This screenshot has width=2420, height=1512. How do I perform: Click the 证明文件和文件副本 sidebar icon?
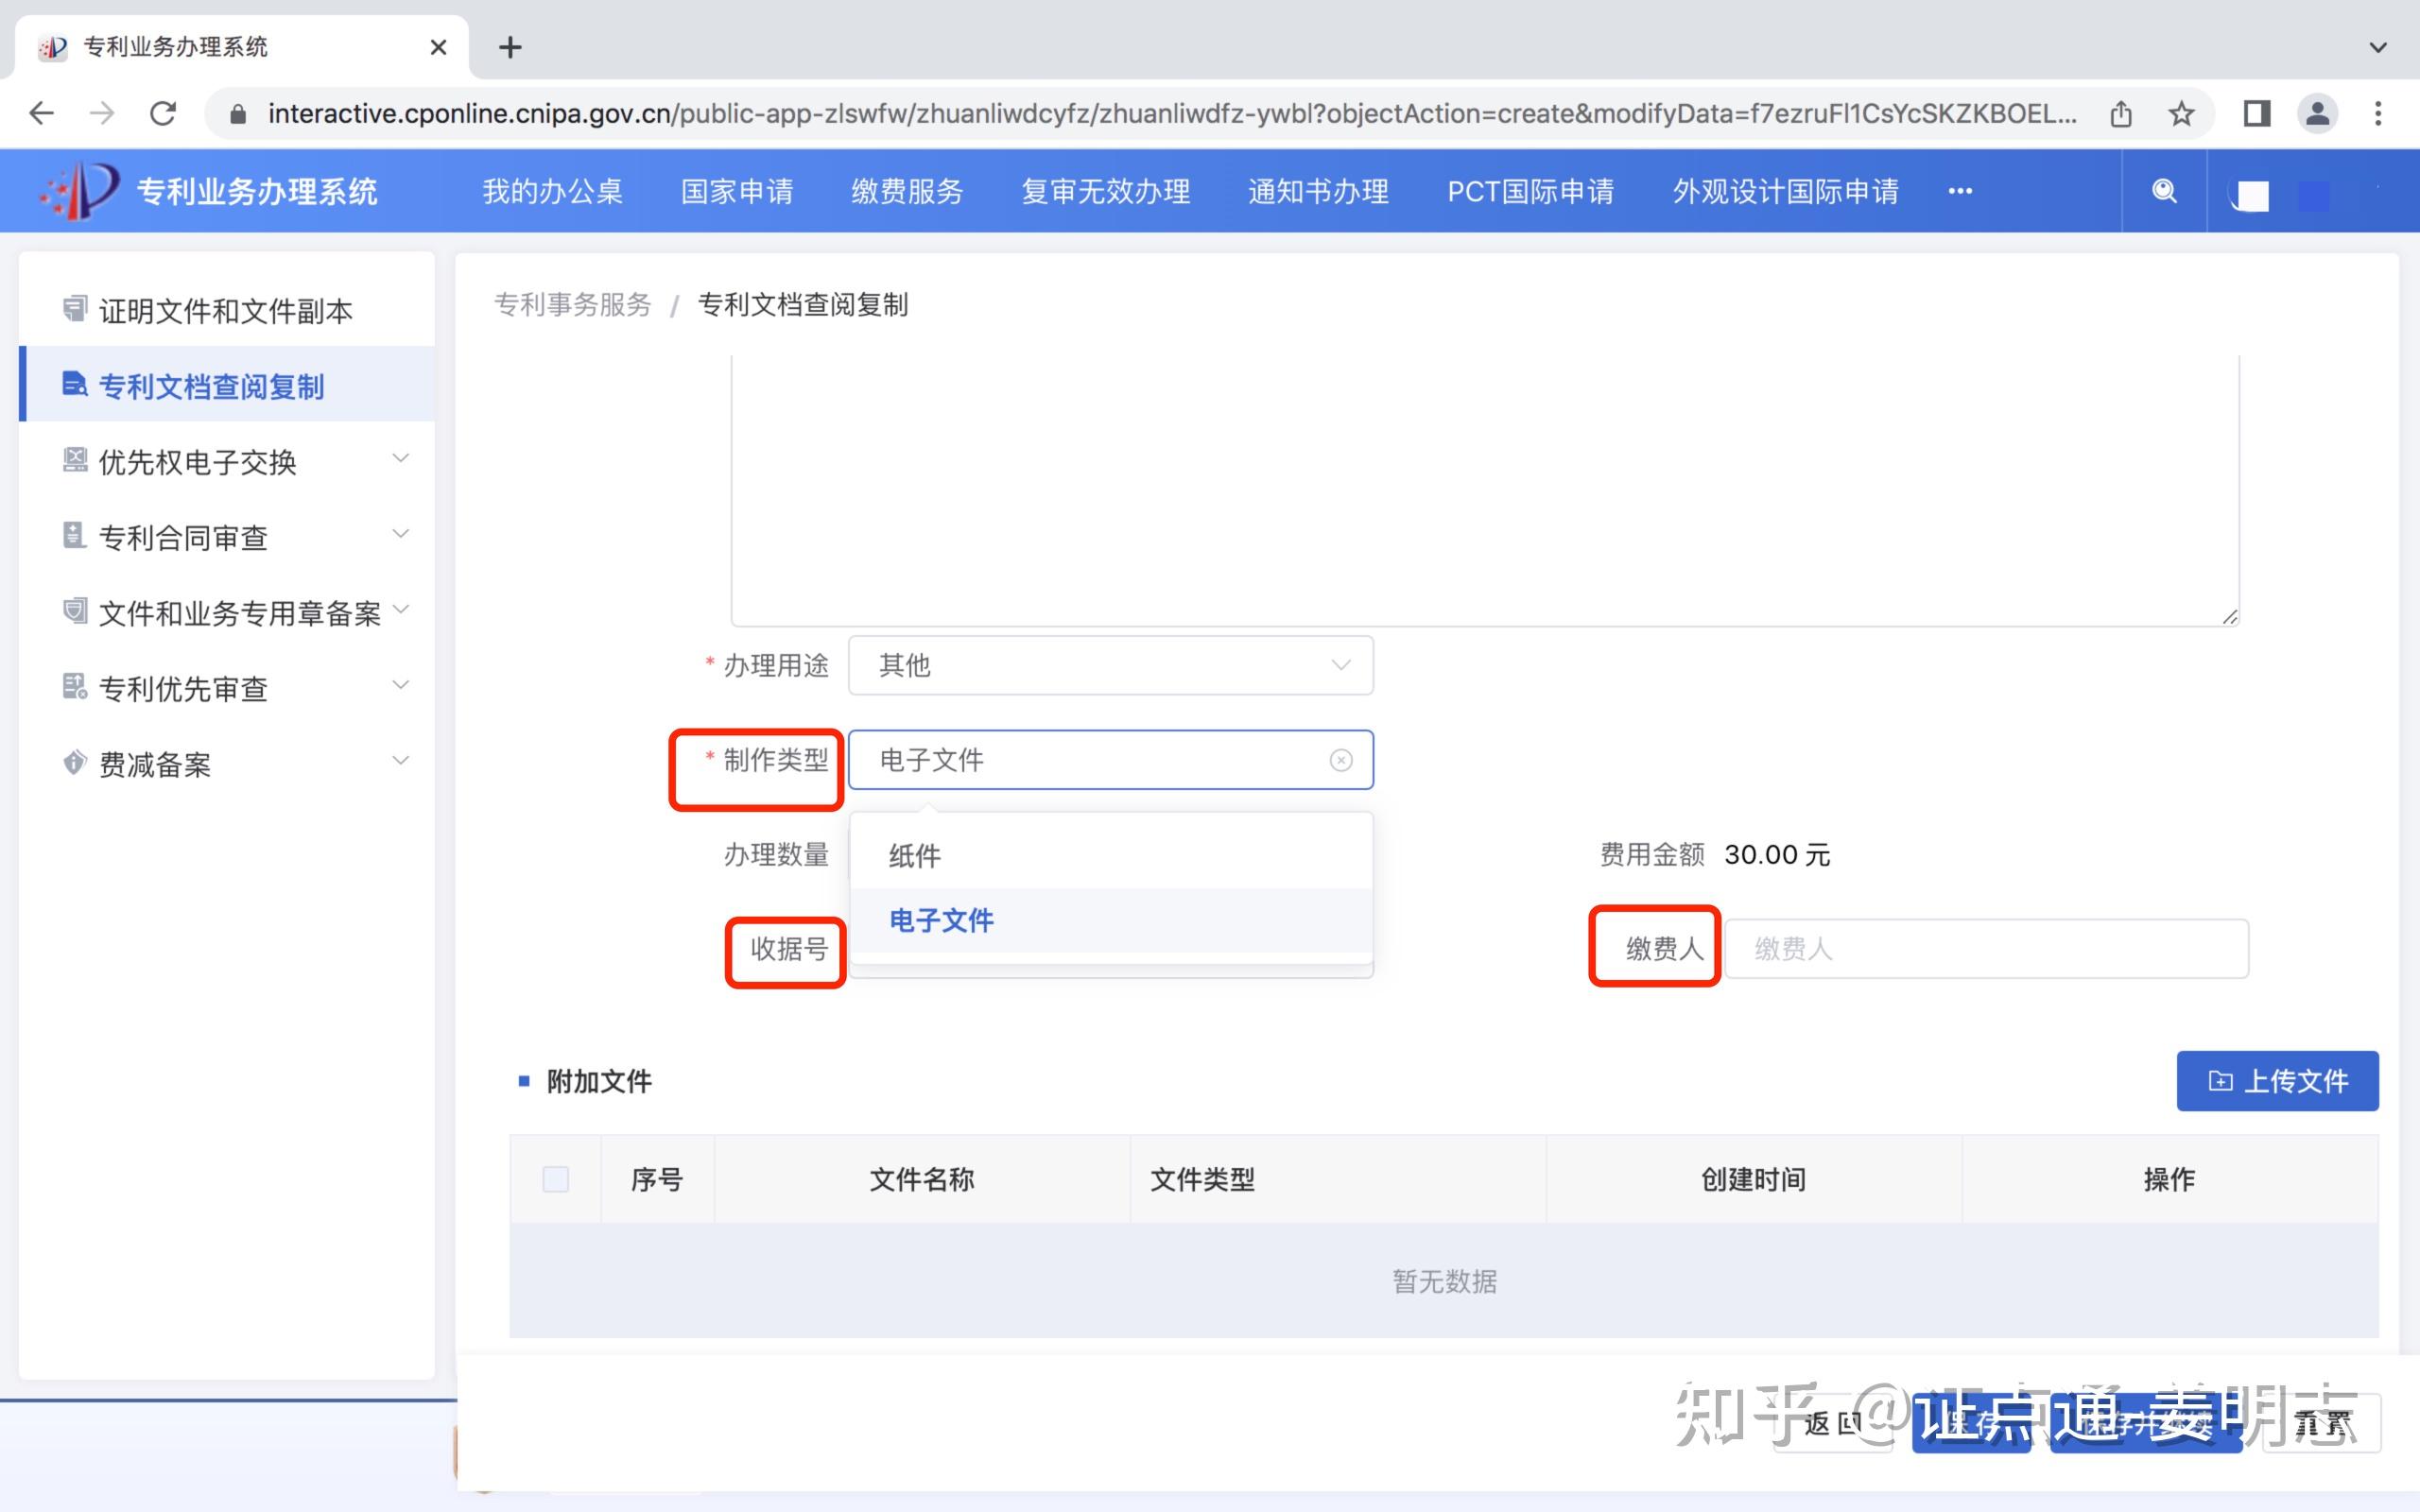(x=75, y=309)
